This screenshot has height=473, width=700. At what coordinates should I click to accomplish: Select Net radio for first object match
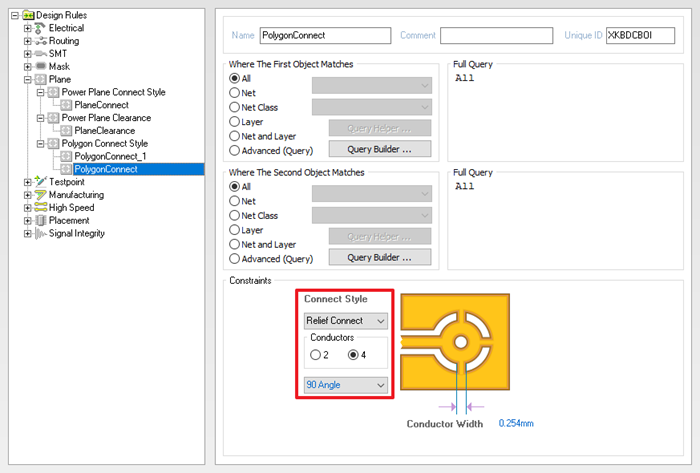[235, 92]
